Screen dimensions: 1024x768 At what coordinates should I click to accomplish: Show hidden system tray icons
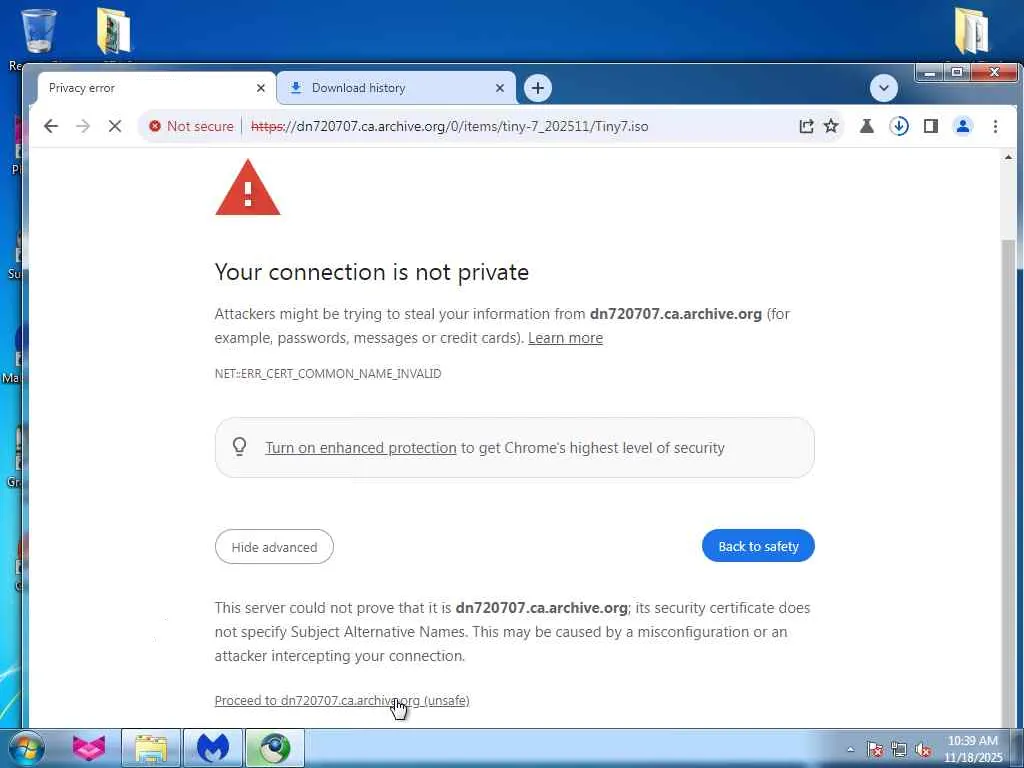[850, 750]
